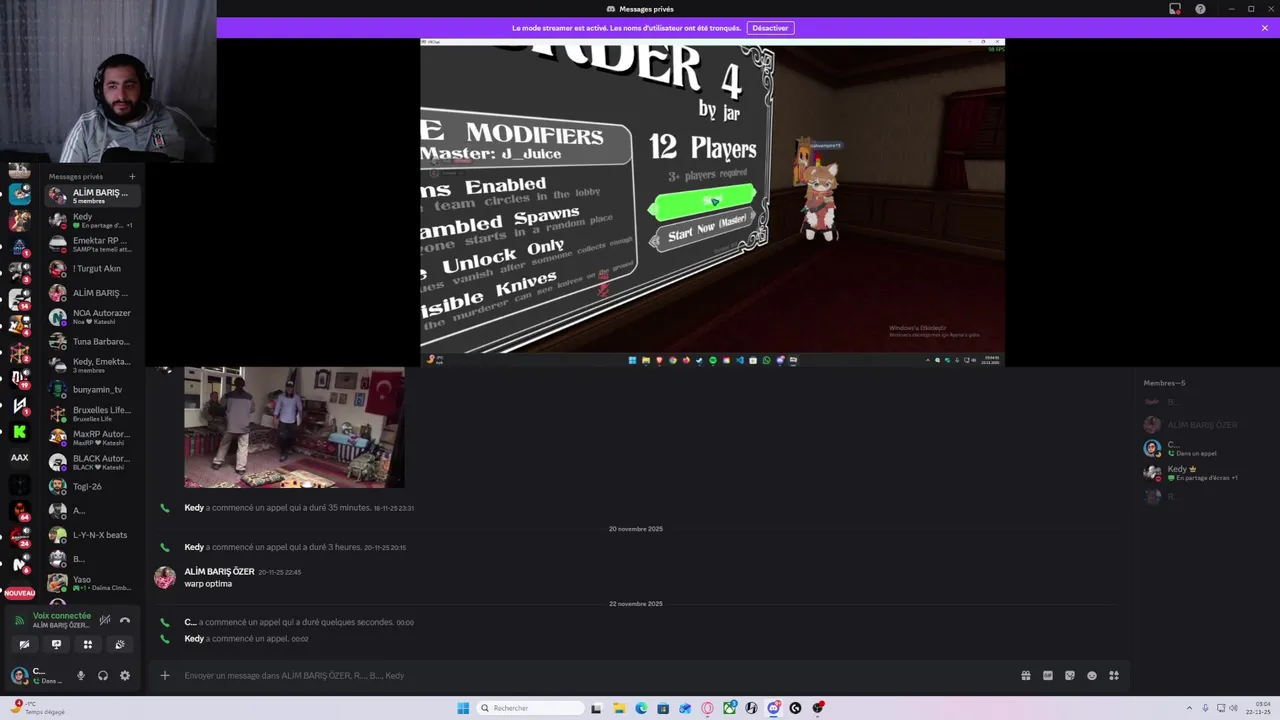Open Togi-26 direct message

[90, 487]
